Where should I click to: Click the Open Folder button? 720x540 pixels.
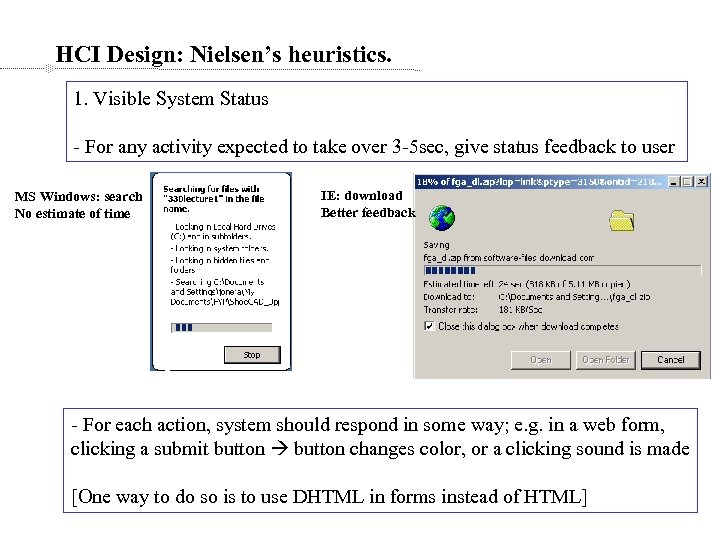tap(606, 360)
